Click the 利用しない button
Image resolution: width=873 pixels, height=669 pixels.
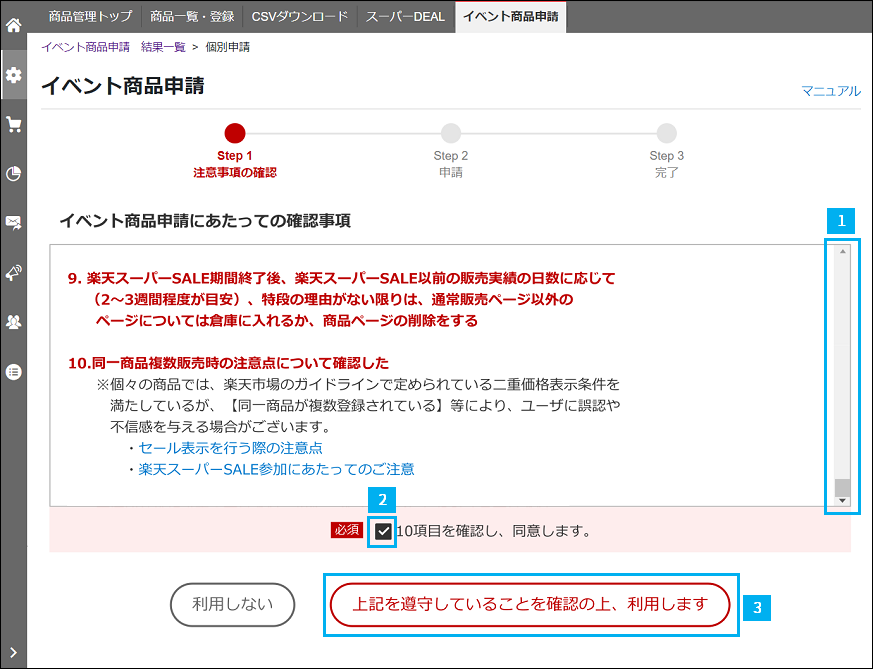click(232, 604)
